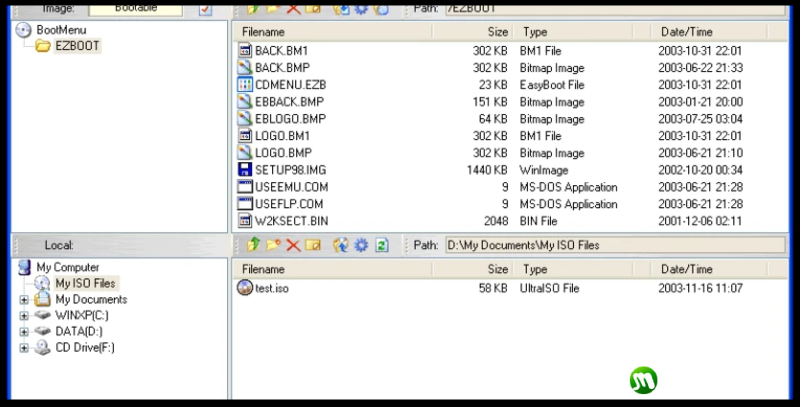The height and width of the screenshot is (407, 800).
Task: Click the UltraISO File type cell
Action: (x=549, y=288)
